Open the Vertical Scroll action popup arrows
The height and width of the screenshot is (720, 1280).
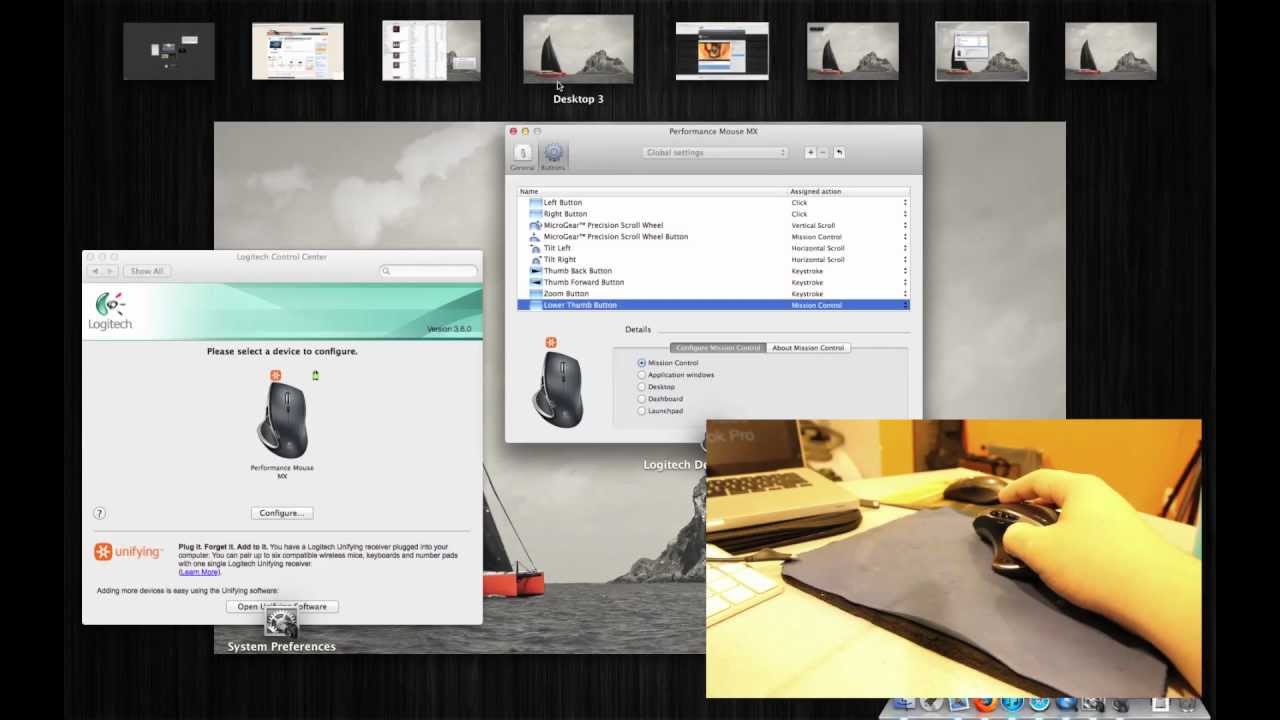905,225
